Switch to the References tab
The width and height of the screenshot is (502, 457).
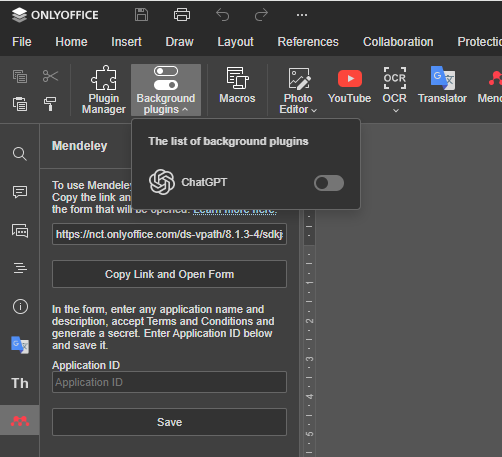tap(308, 42)
